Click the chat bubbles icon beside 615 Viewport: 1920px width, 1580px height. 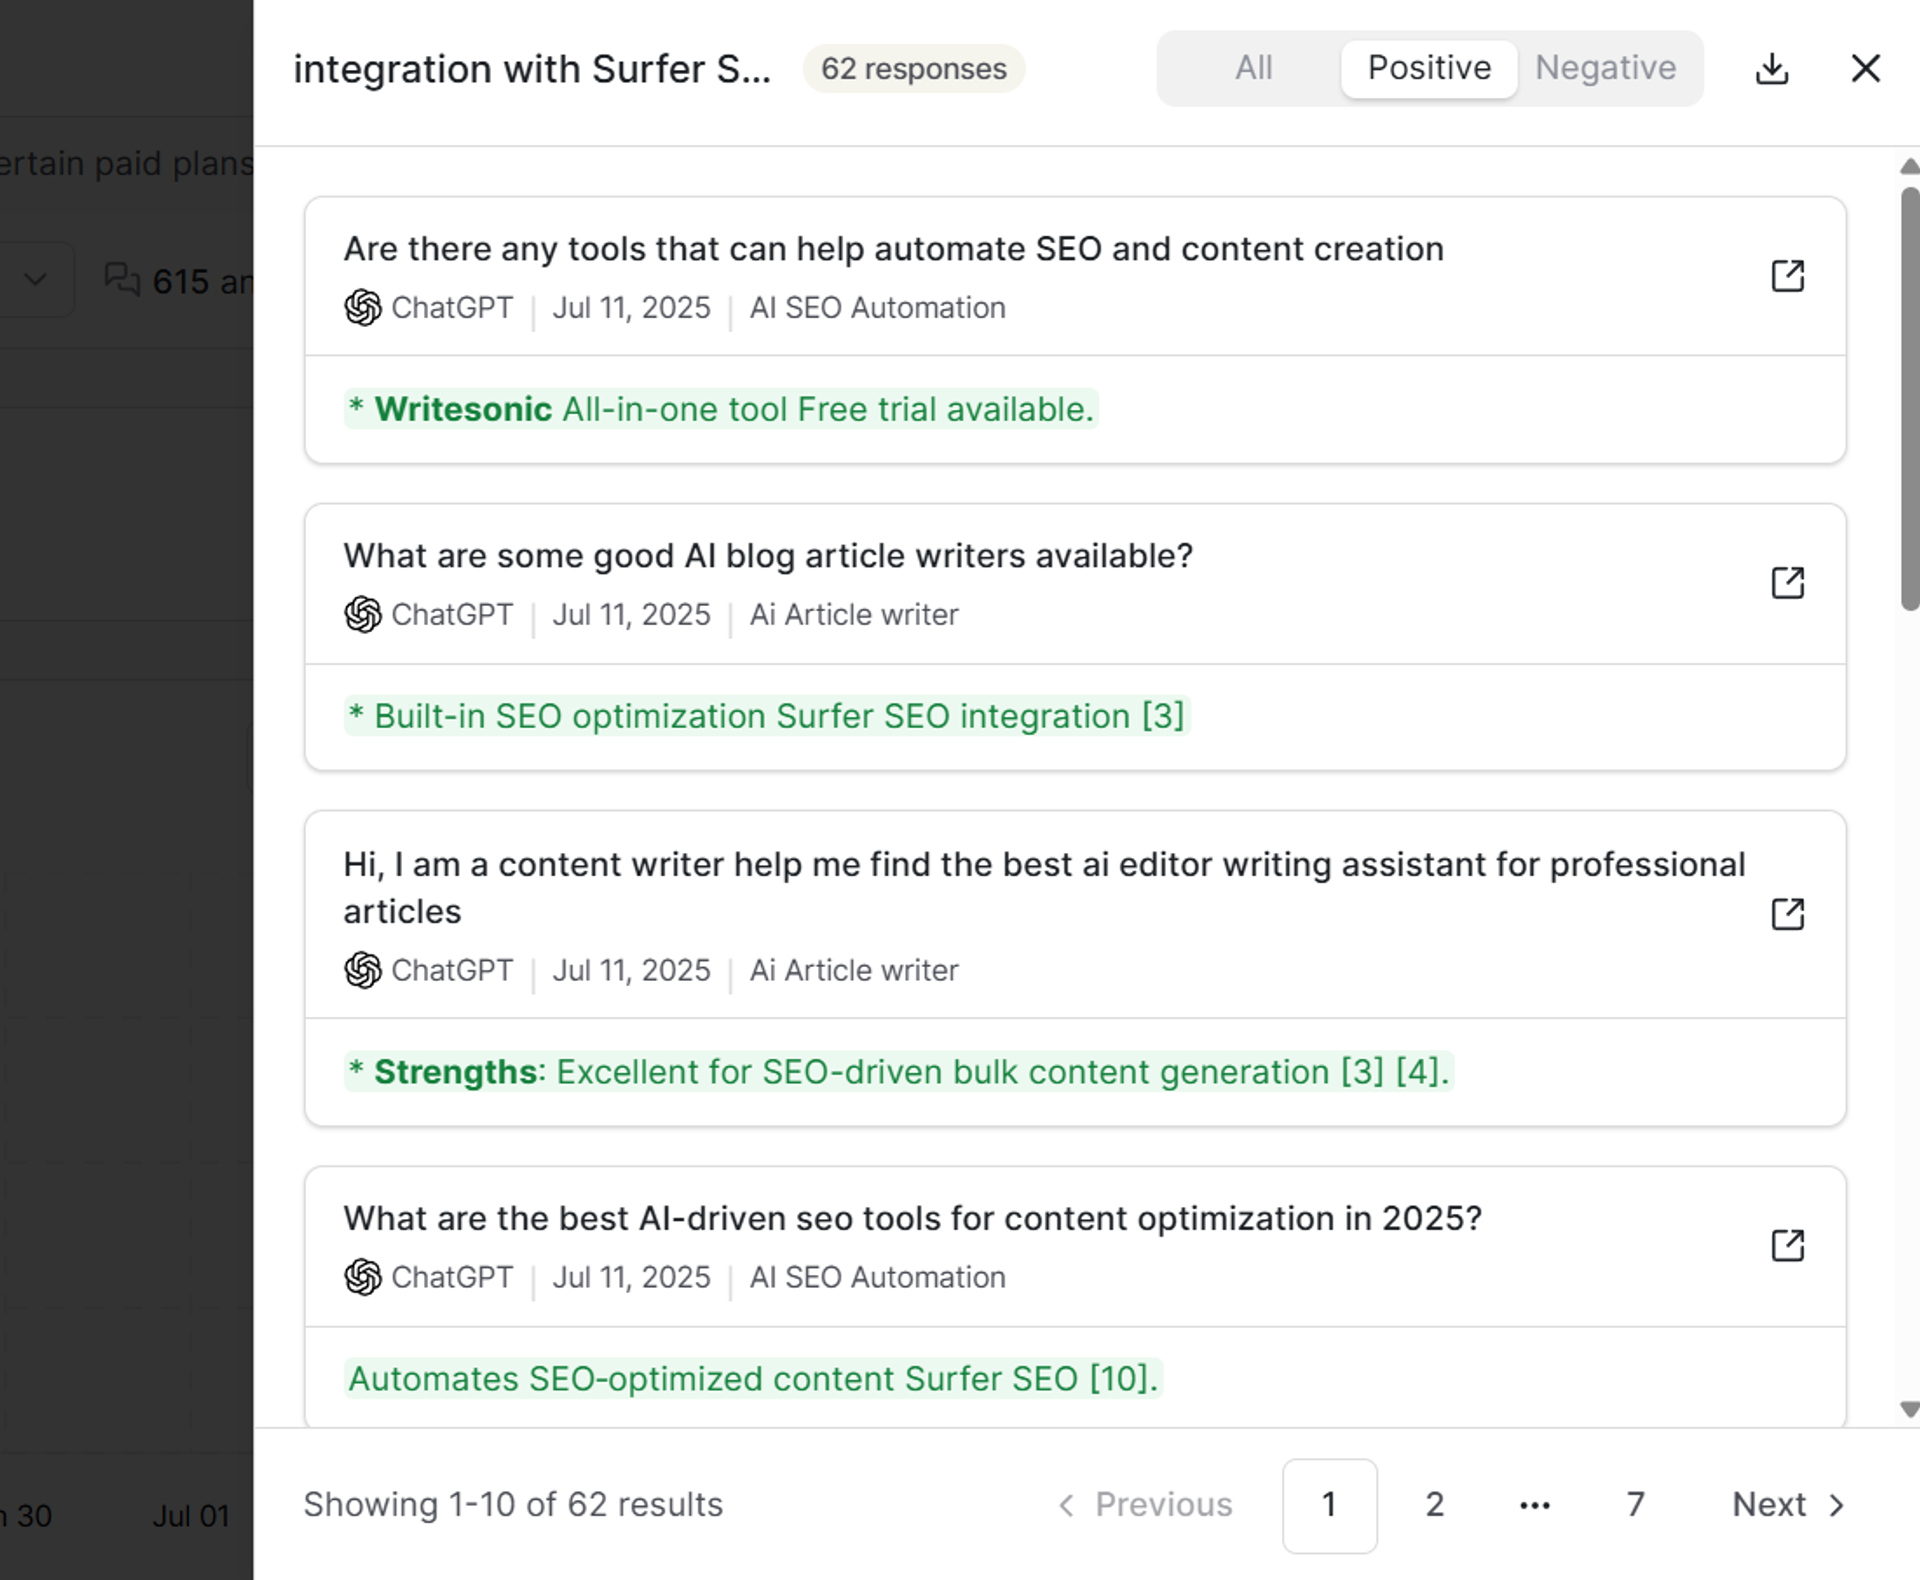pos(123,280)
